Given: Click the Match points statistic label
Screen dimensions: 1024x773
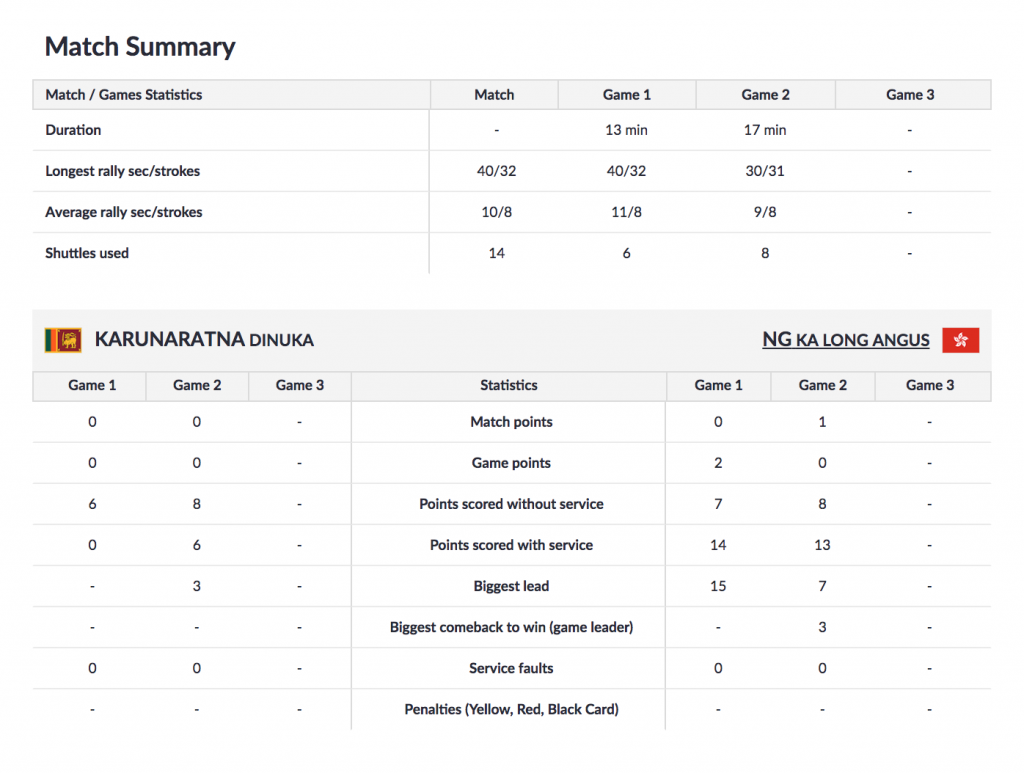Looking at the screenshot, I should point(511,422).
